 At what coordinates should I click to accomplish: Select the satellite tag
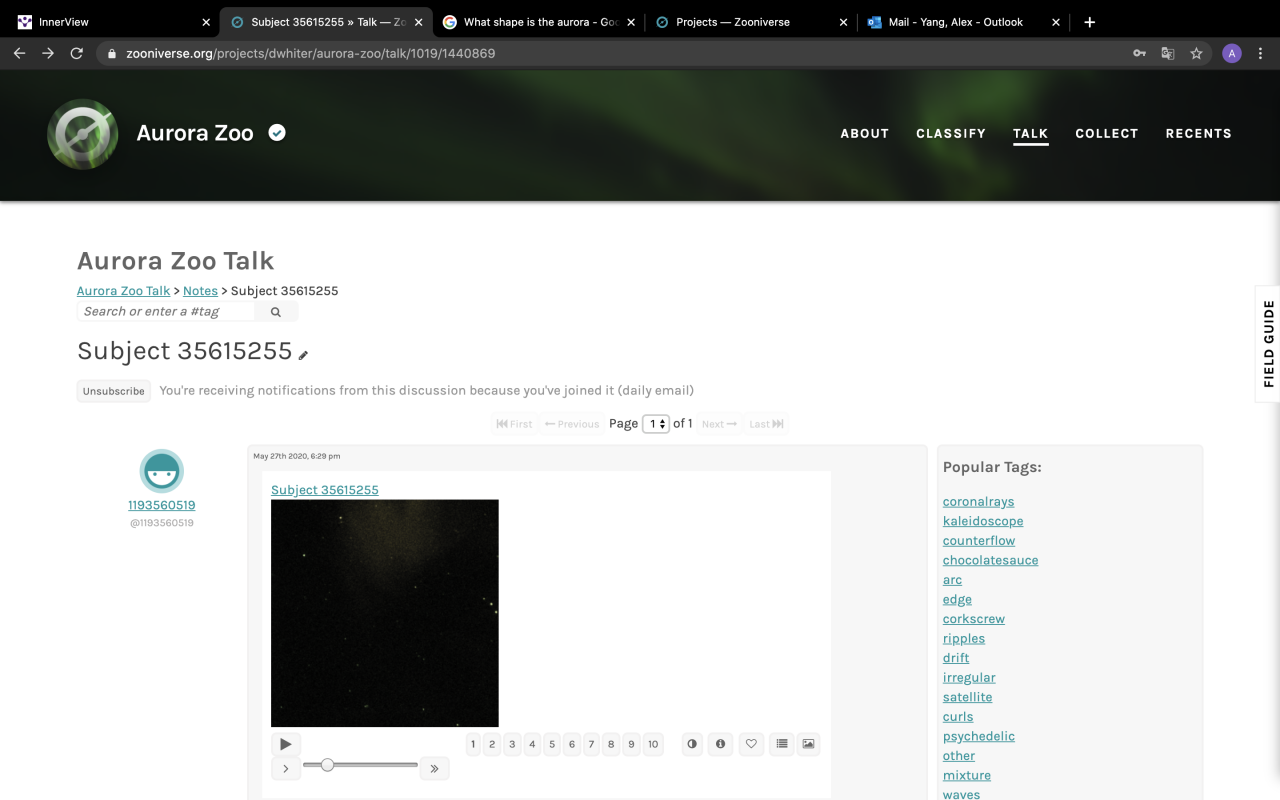968,697
